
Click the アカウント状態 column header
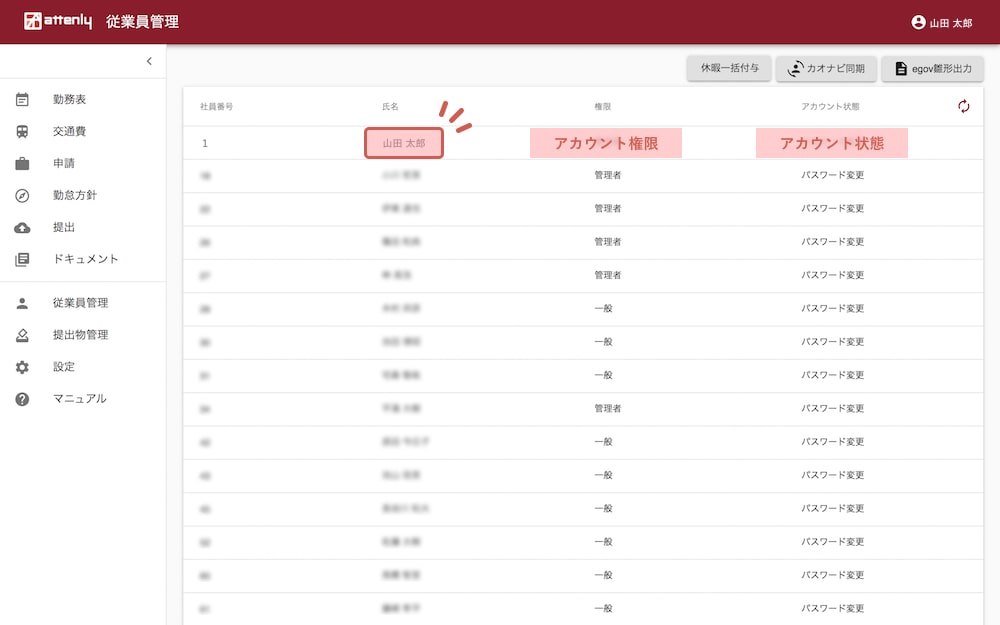[829, 106]
